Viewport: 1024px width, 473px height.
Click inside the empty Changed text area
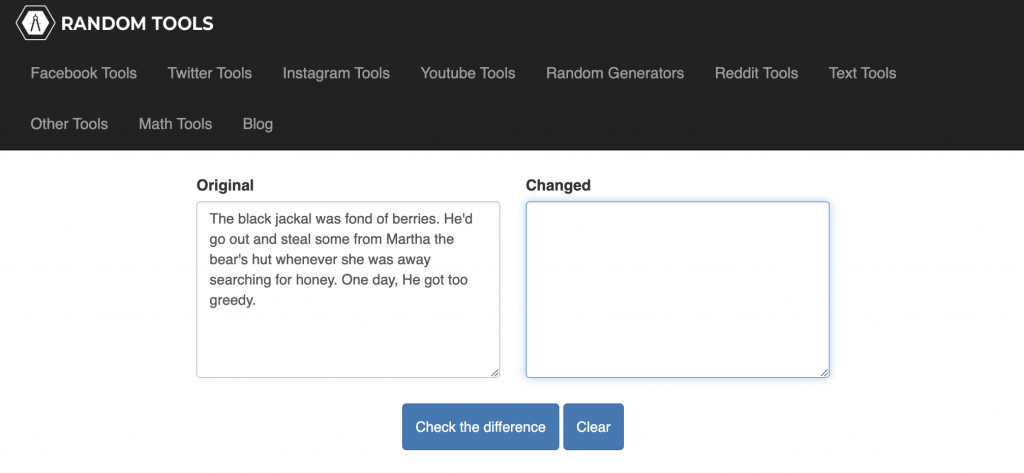(x=678, y=289)
